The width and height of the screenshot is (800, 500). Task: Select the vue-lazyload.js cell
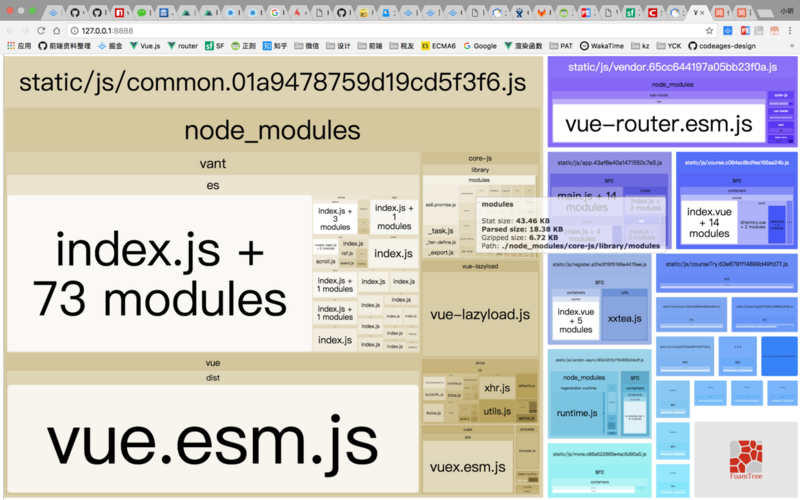point(480,314)
